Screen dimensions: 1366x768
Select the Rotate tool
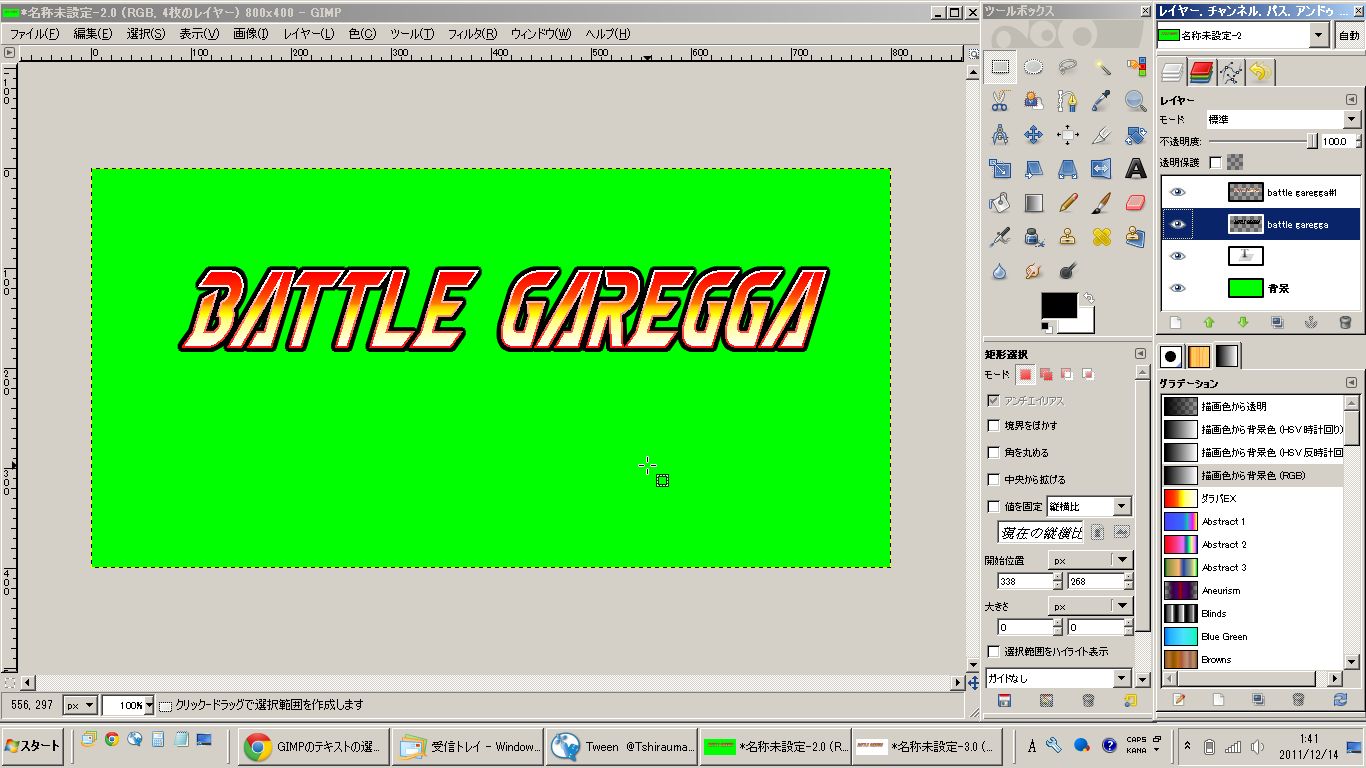[x=1136, y=135]
